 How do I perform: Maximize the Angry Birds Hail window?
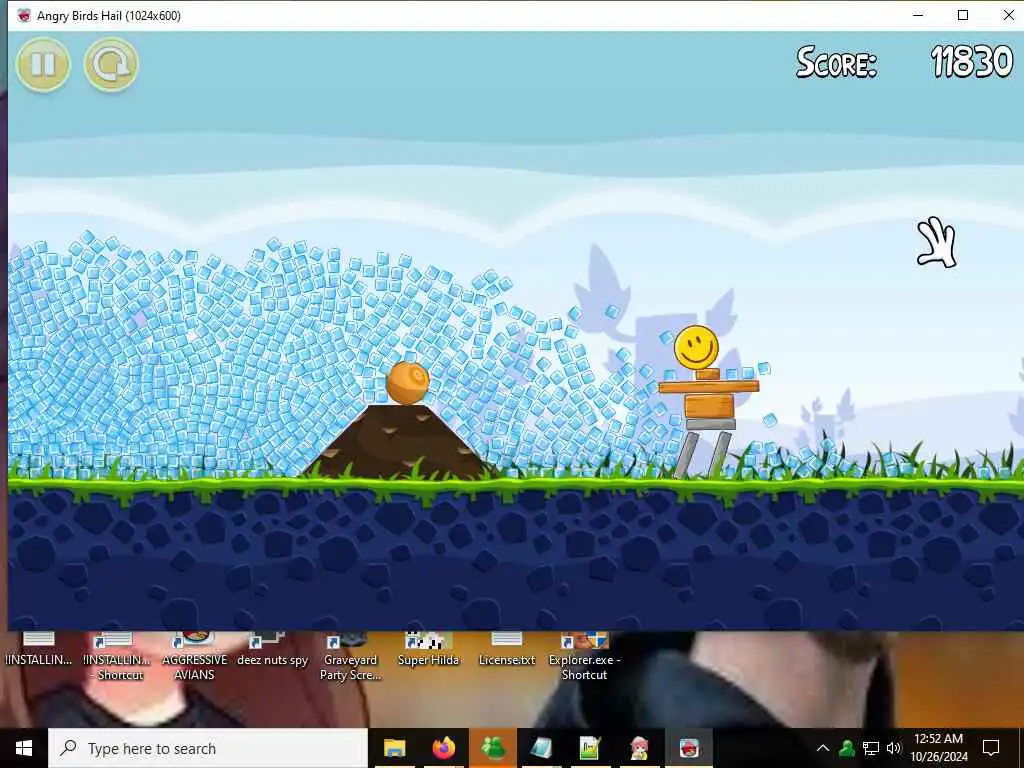(x=963, y=15)
